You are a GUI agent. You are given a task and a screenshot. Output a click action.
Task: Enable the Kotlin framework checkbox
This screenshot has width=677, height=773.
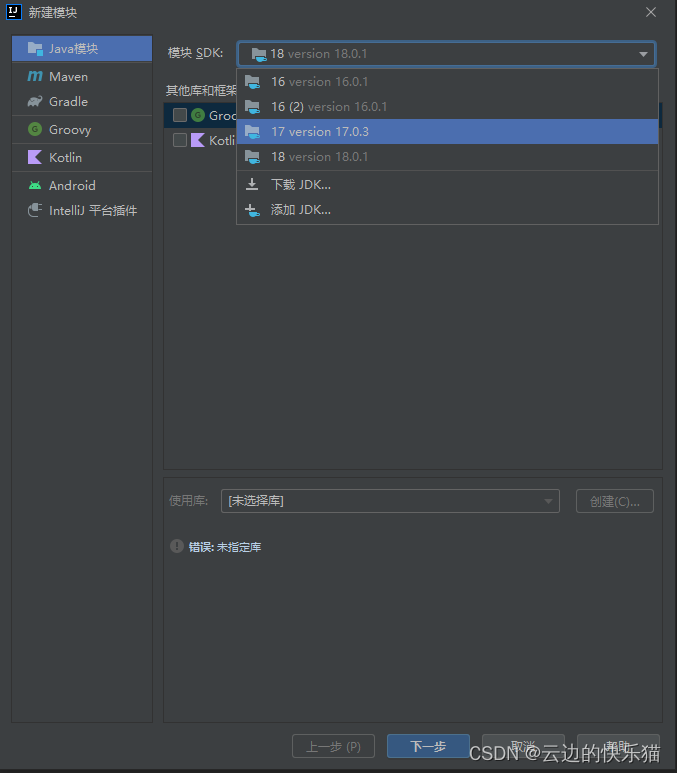click(180, 140)
